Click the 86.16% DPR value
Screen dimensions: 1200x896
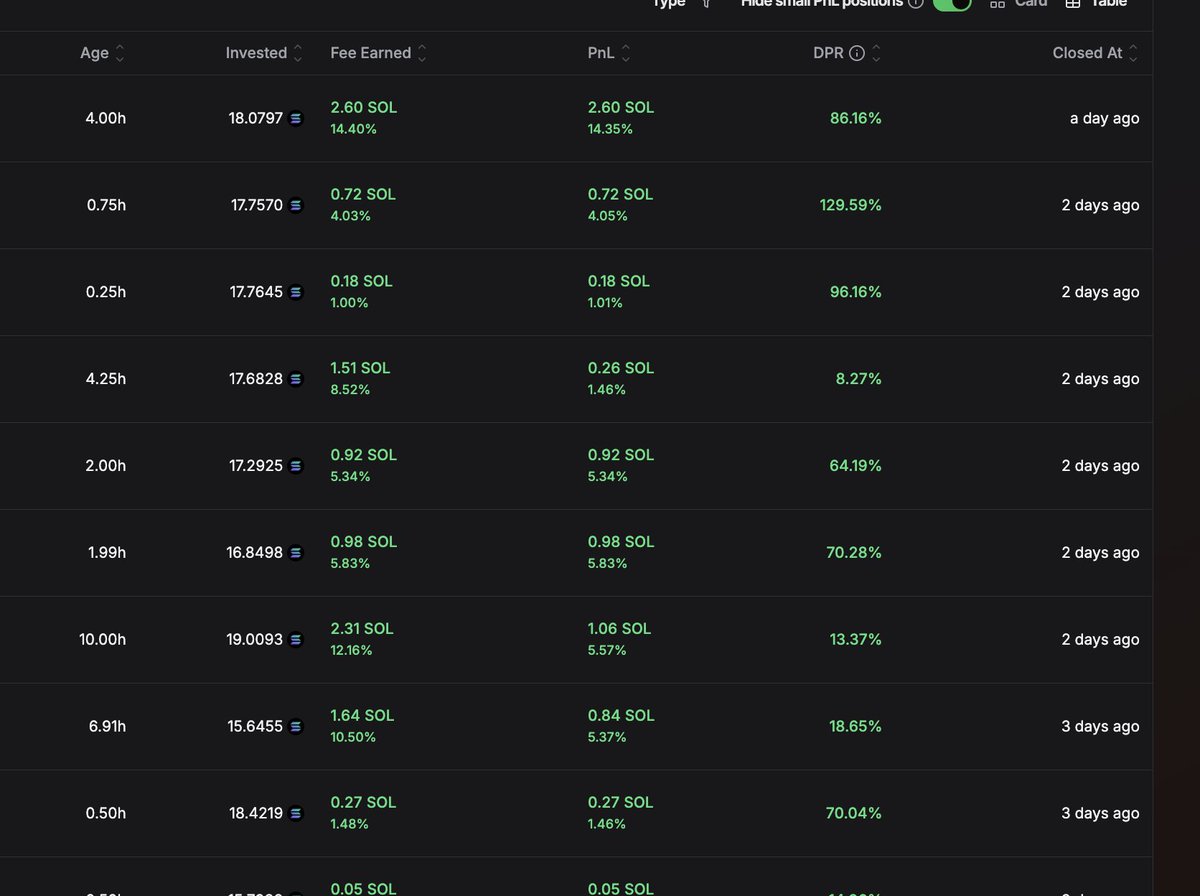tap(856, 119)
